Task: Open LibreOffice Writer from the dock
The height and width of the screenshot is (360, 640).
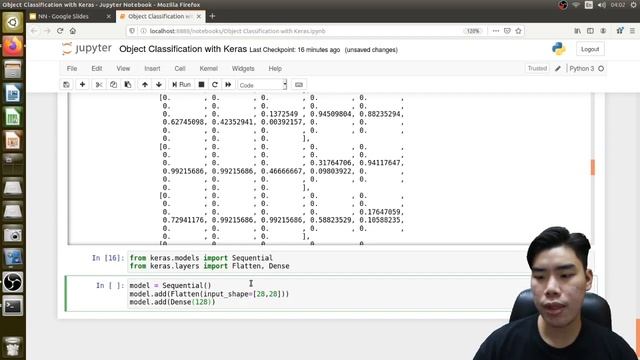Action: pyautogui.click(x=13, y=93)
